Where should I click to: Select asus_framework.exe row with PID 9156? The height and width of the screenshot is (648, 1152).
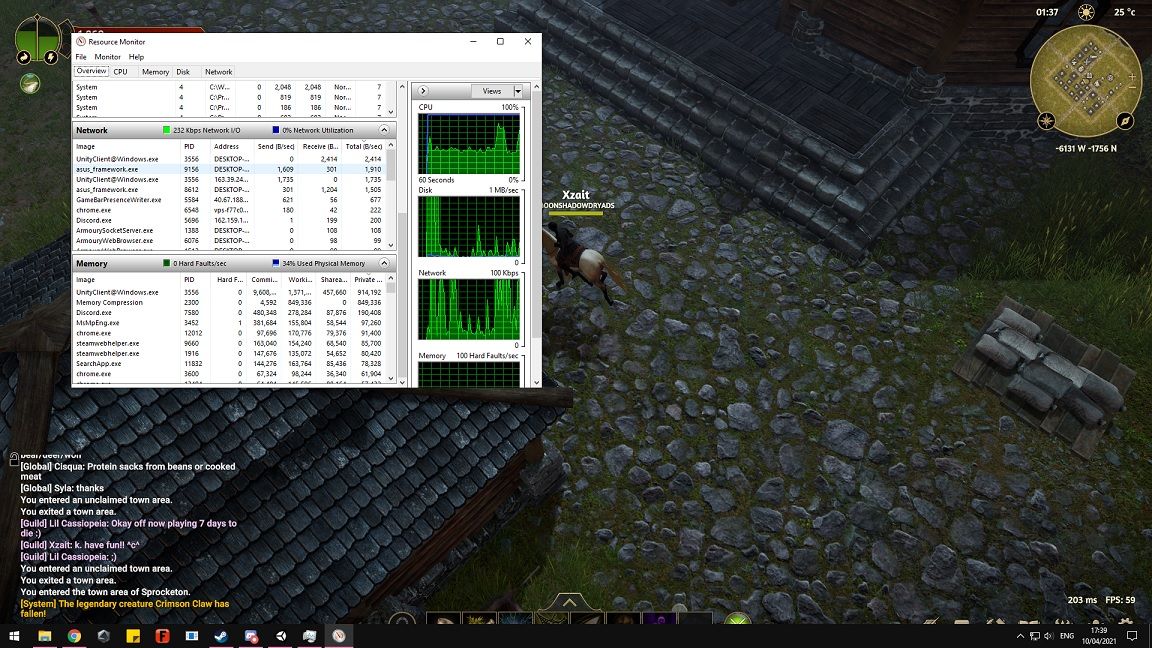pos(229,169)
